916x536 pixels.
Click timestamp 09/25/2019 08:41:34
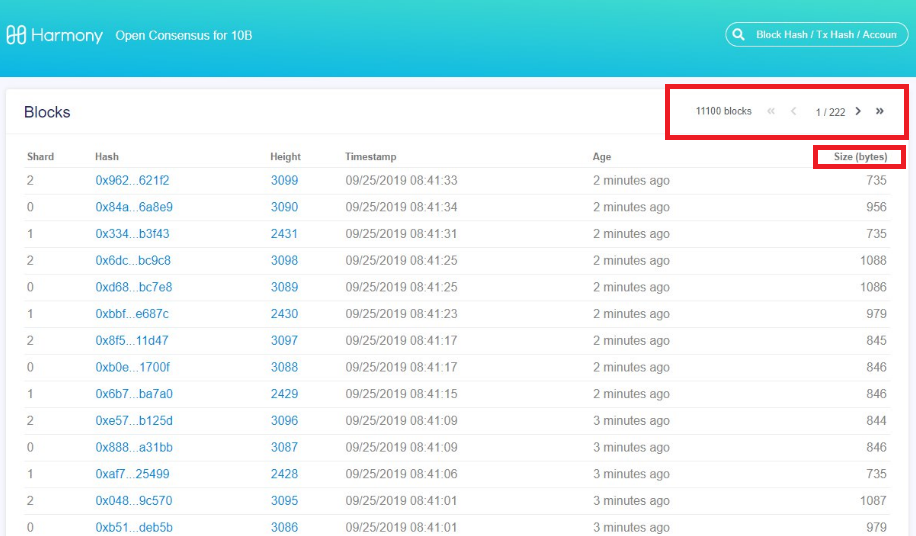pos(401,207)
